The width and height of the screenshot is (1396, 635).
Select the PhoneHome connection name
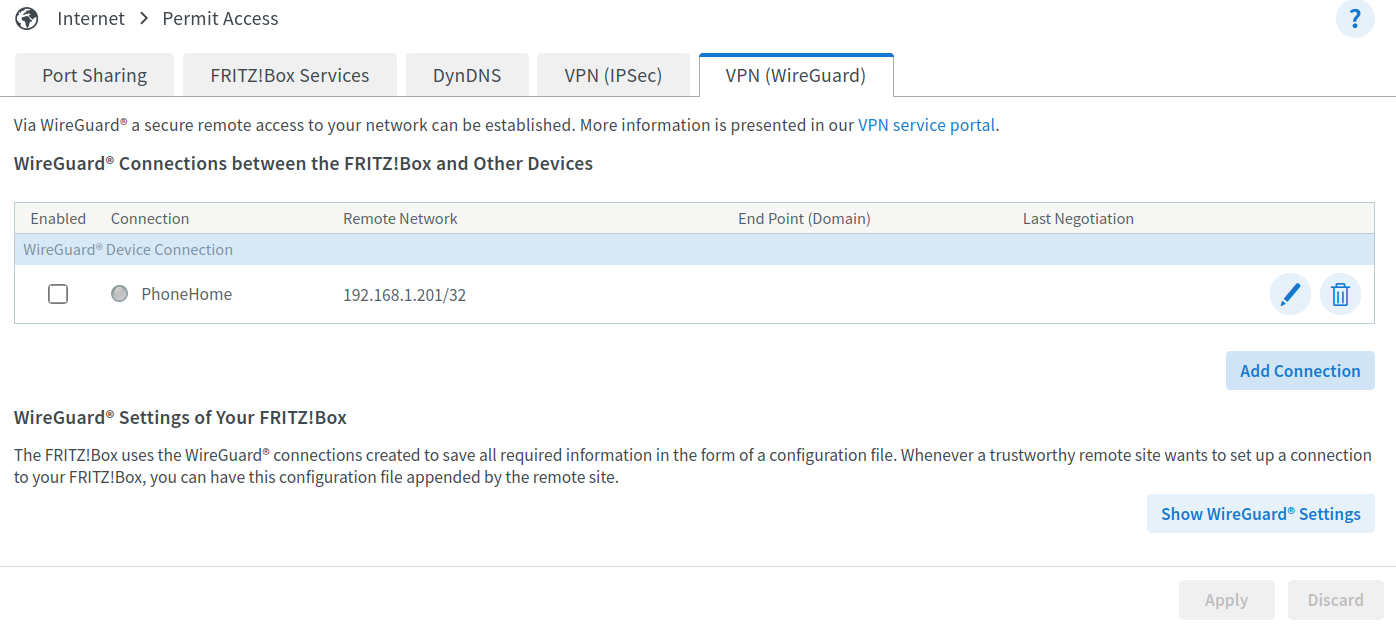(x=186, y=294)
